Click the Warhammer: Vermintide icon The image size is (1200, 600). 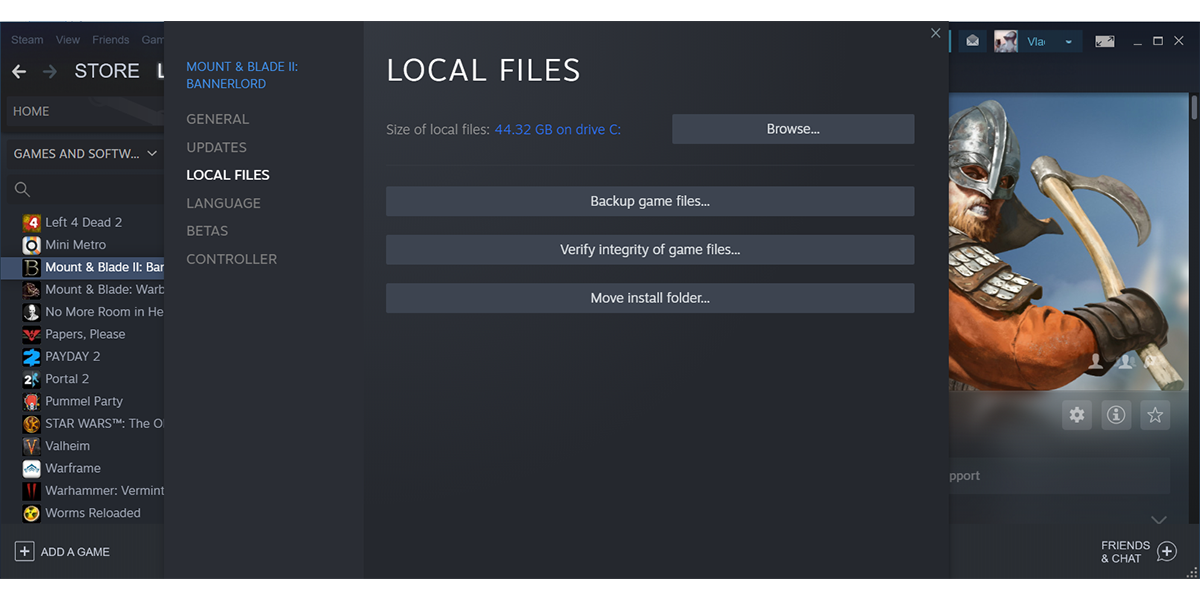31,490
